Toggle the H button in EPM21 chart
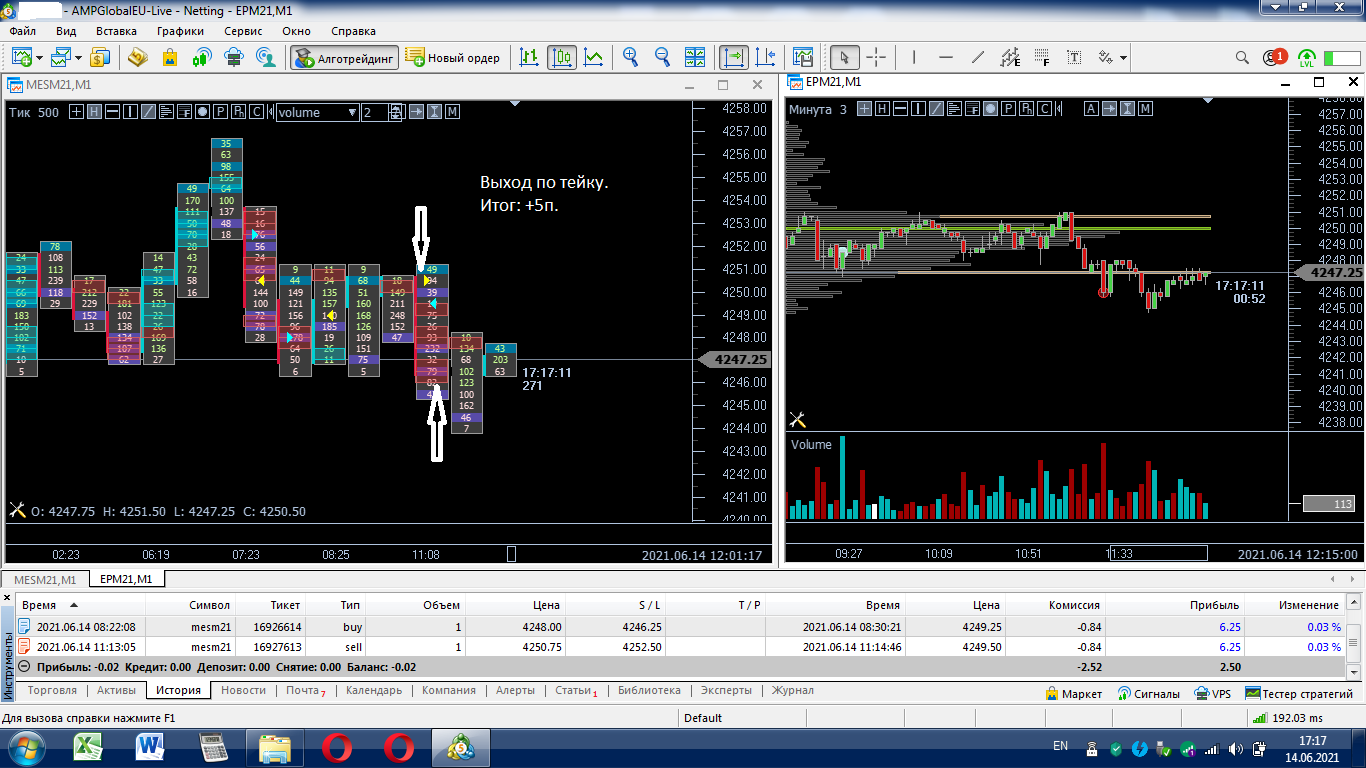Image resolution: width=1366 pixels, height=768 pixels. [x=883, y=109]
